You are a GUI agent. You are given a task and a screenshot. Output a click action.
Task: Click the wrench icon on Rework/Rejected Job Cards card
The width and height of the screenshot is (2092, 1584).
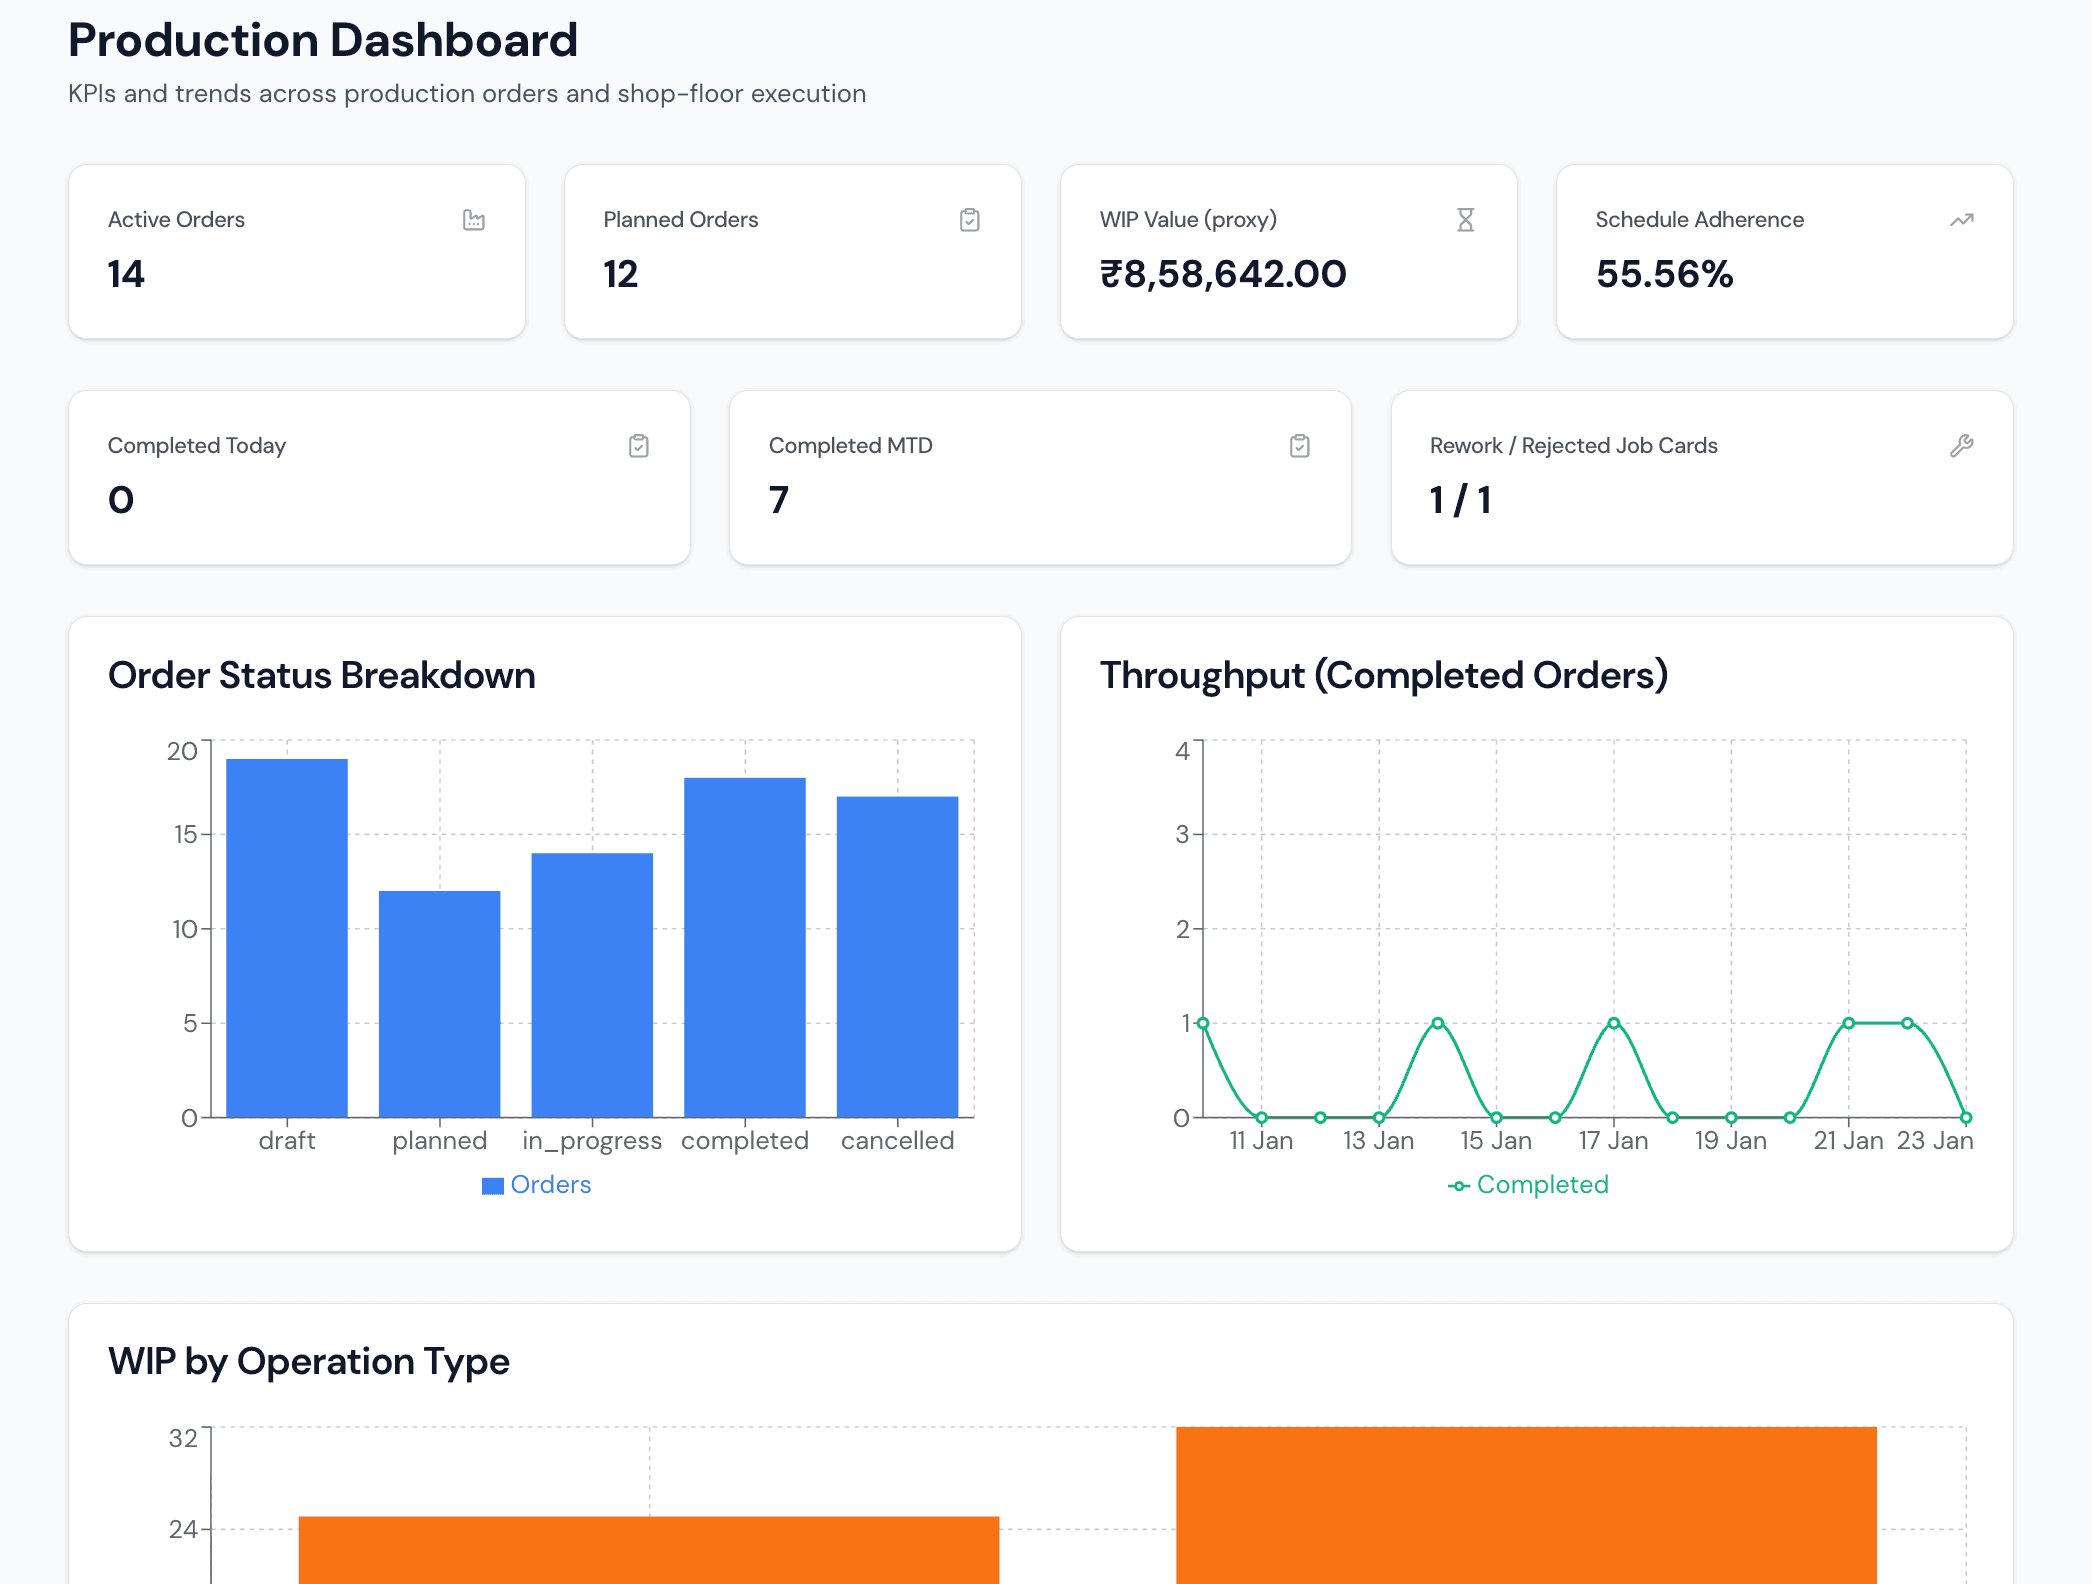[x=1961, y=445]
